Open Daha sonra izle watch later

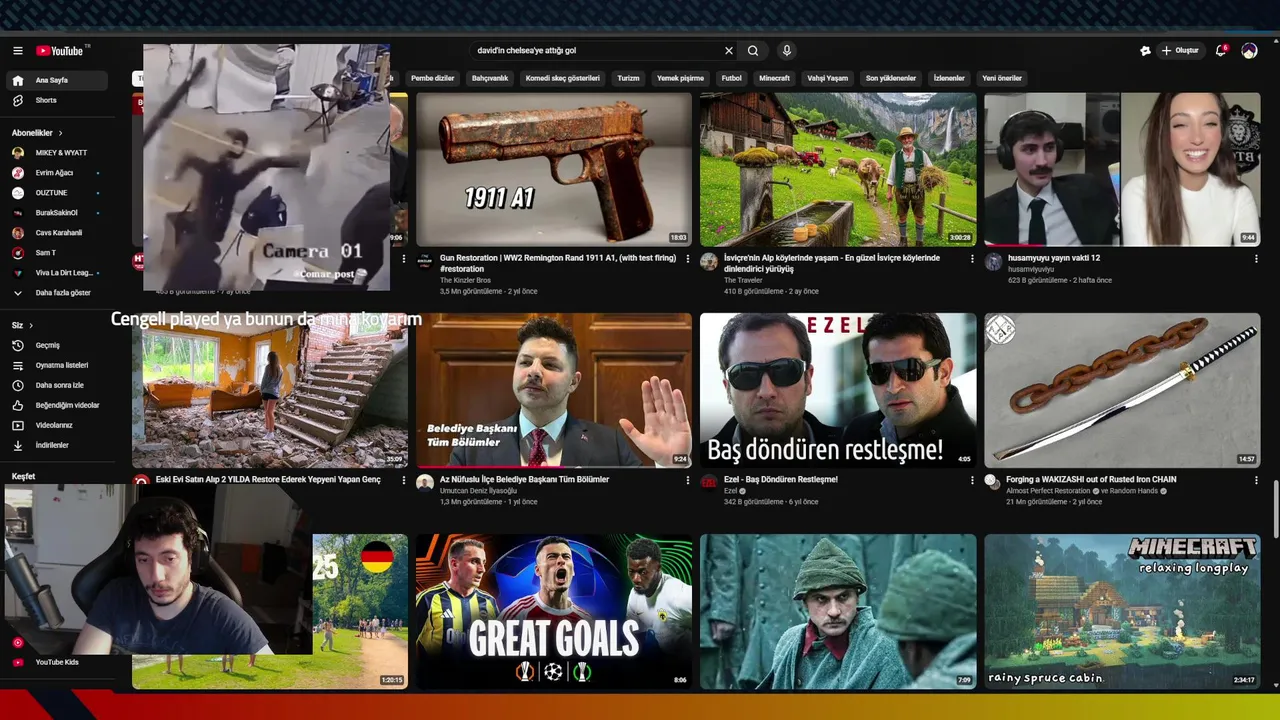(59, 385)
